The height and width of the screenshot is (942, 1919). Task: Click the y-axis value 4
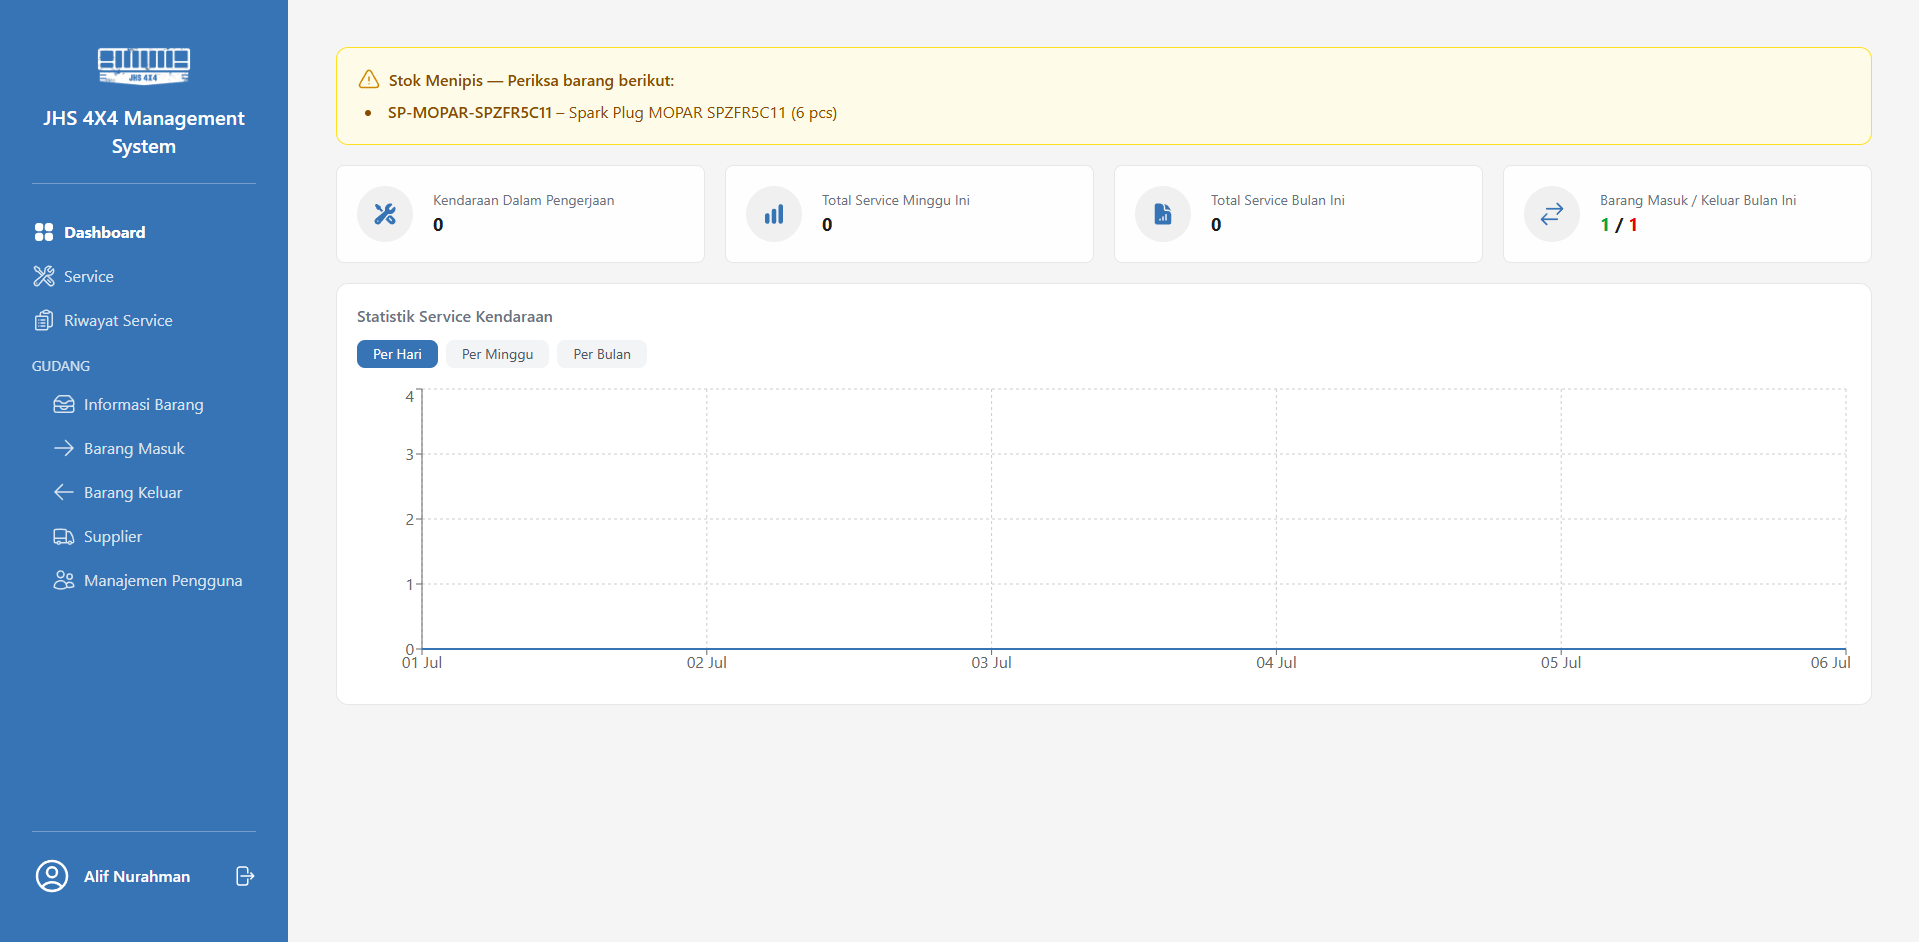[x=409, y=396]
